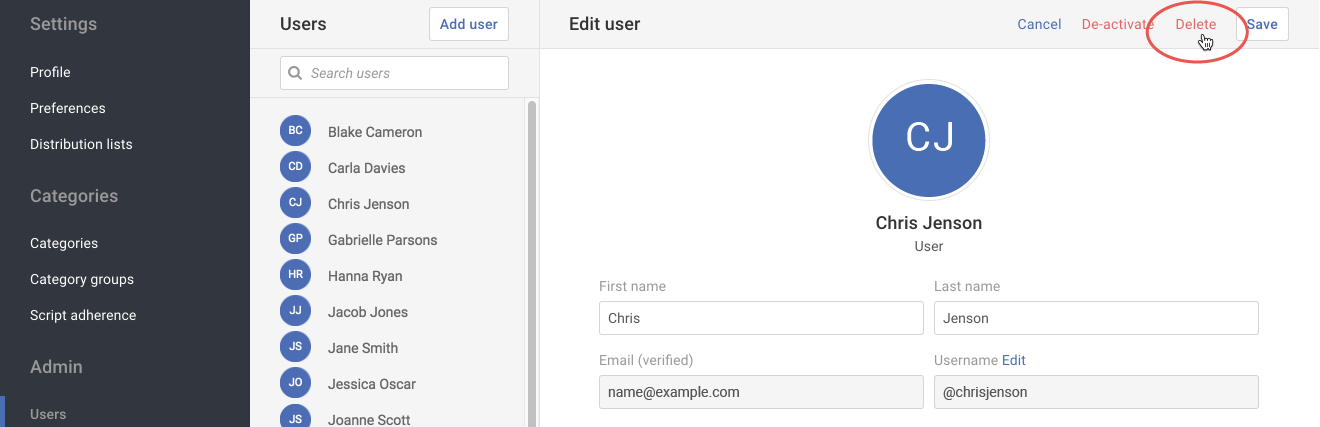Click the large CJ profile picture
The height and width of the screenshot is (427, 1320).
[930, 138]
